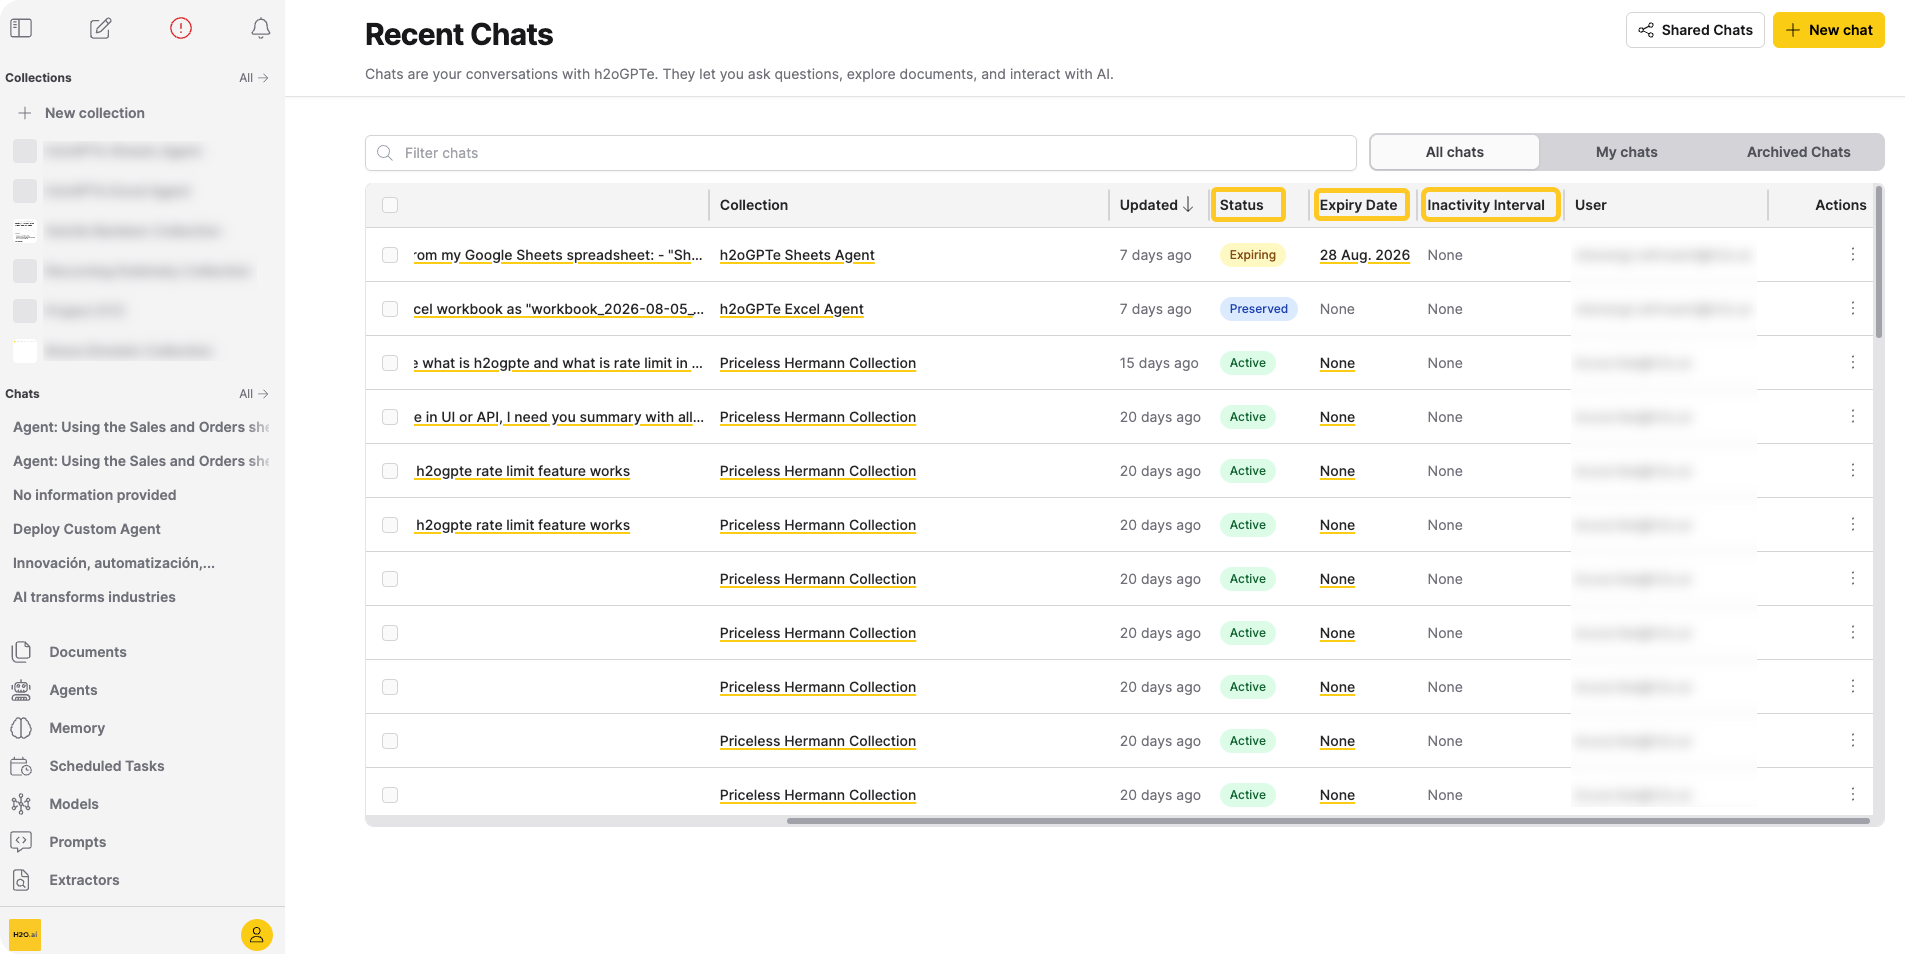Expand all Chats via All arrow
The width and height of the screenshot is (1905, 954).
(254, 394)
